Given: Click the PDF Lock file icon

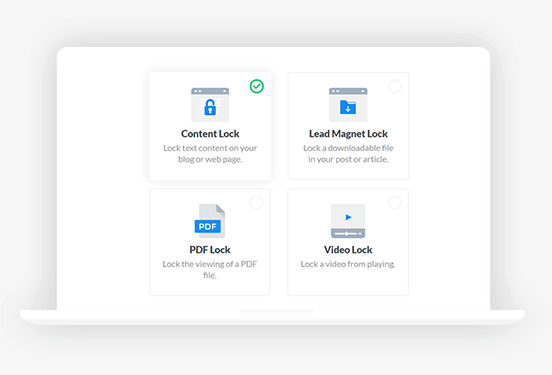Looking at the screenshot, I should tap(210, 221).
